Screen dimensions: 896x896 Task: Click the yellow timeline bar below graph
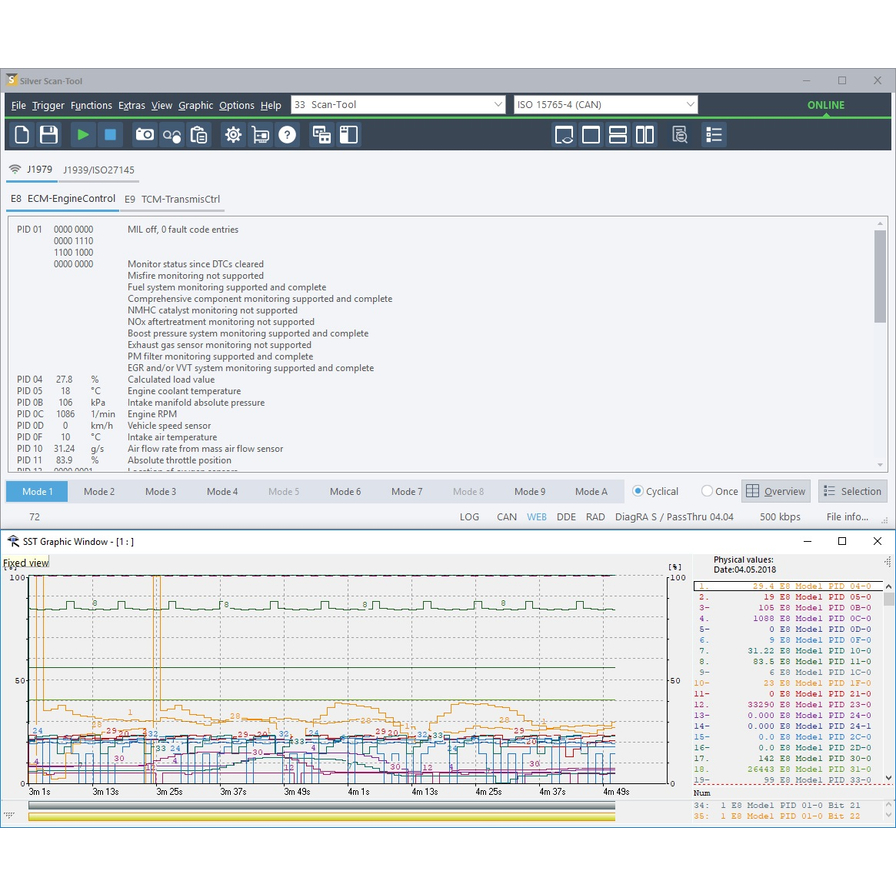(320, 817)
